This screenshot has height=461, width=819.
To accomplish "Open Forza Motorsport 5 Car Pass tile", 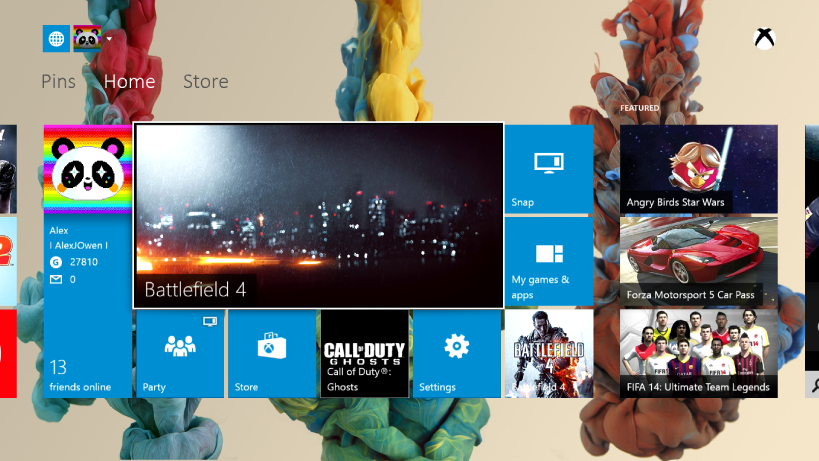I will pos(699,262).
